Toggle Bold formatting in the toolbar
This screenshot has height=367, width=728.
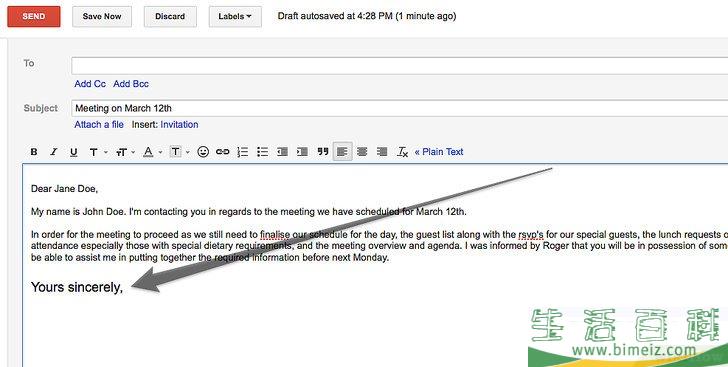pyautogui.click(x=34, y=152)
